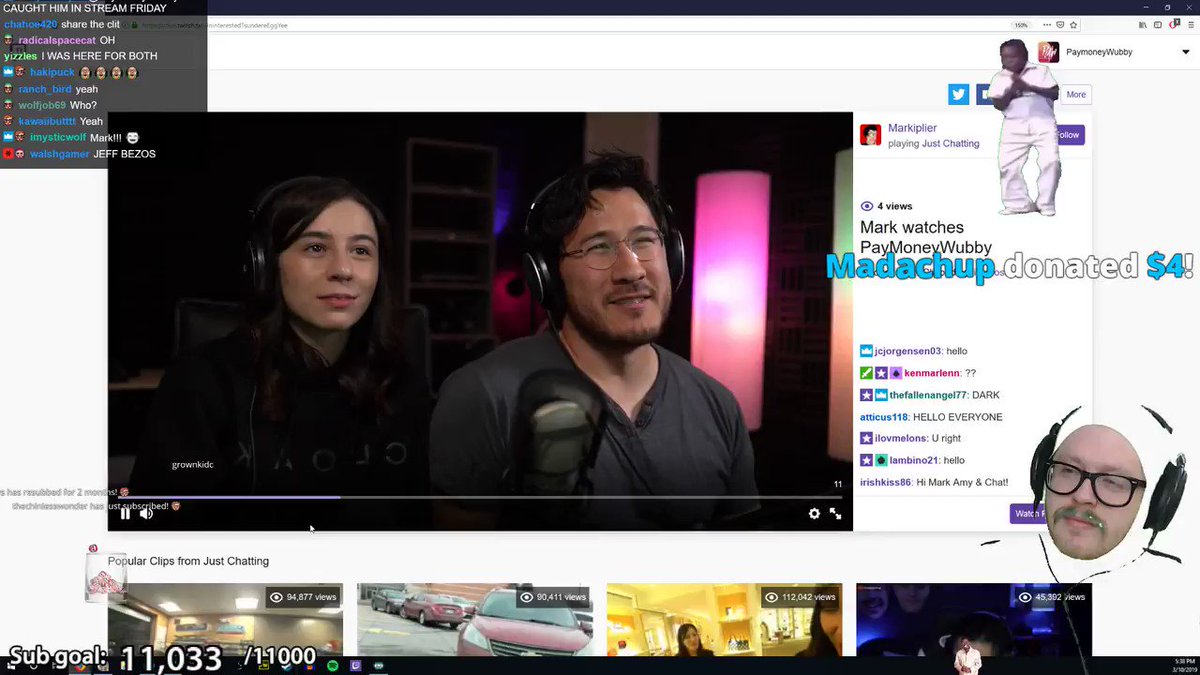Open the clip player settings gear

click(x=814, y=513)
